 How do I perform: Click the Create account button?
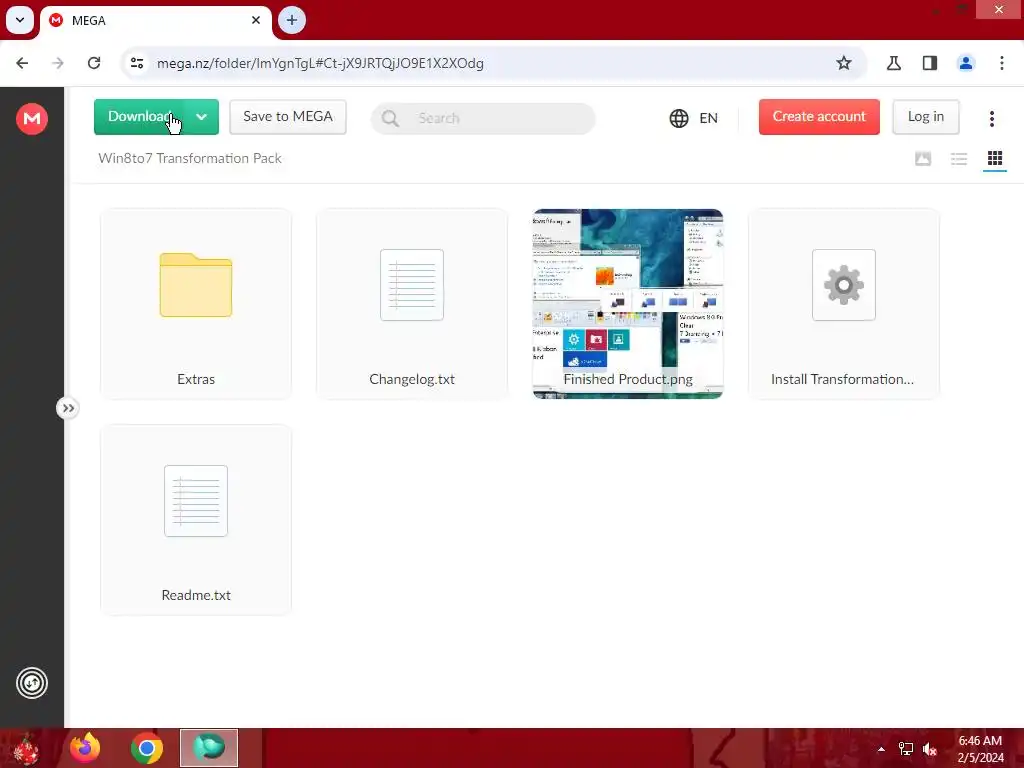click(819, 117)
